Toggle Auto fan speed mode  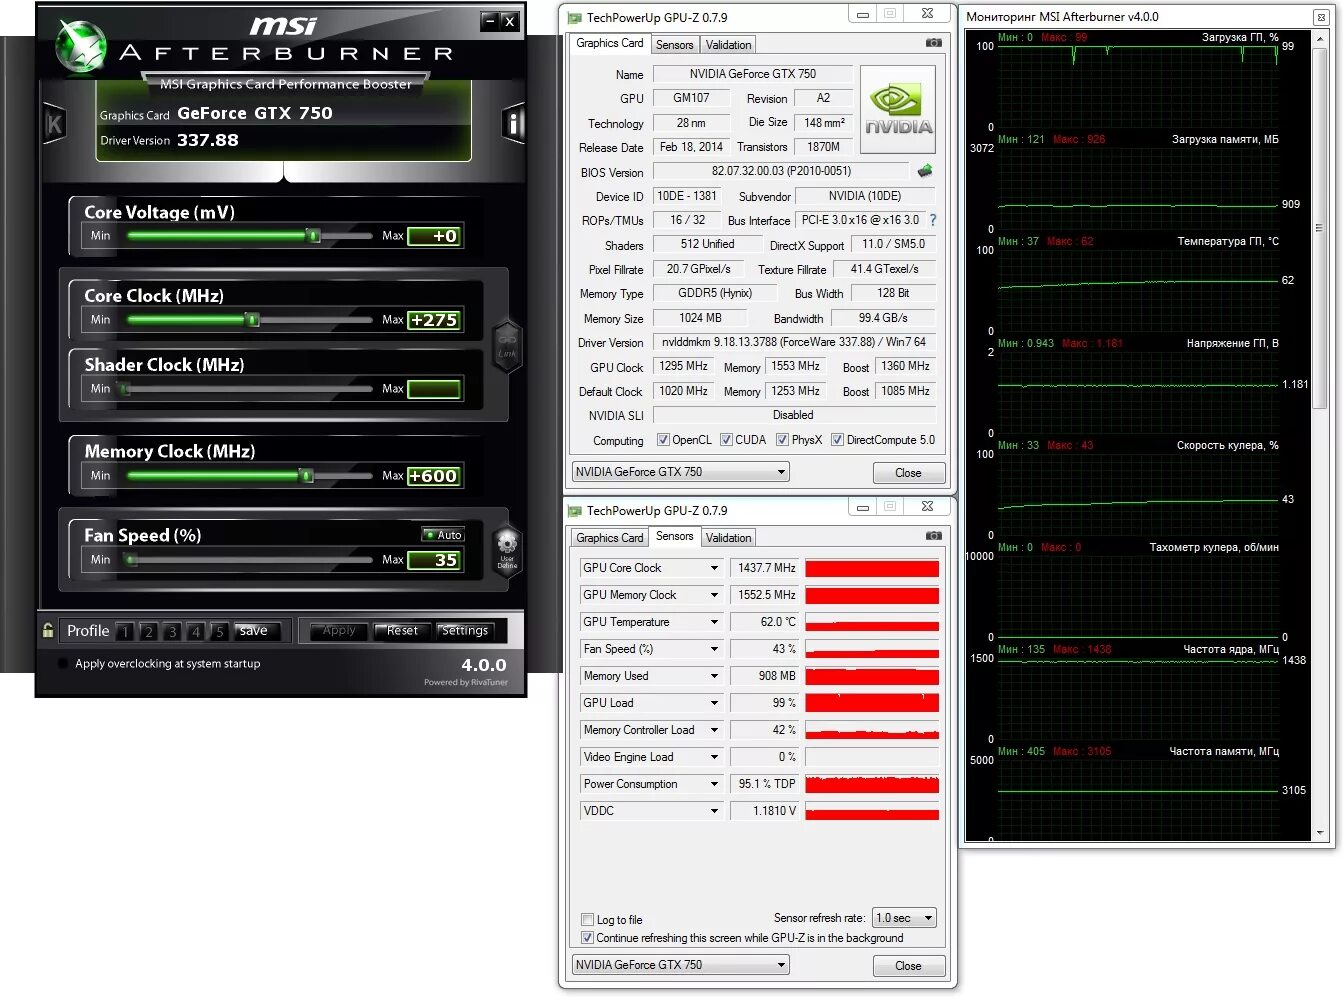[x=443, y=535]
